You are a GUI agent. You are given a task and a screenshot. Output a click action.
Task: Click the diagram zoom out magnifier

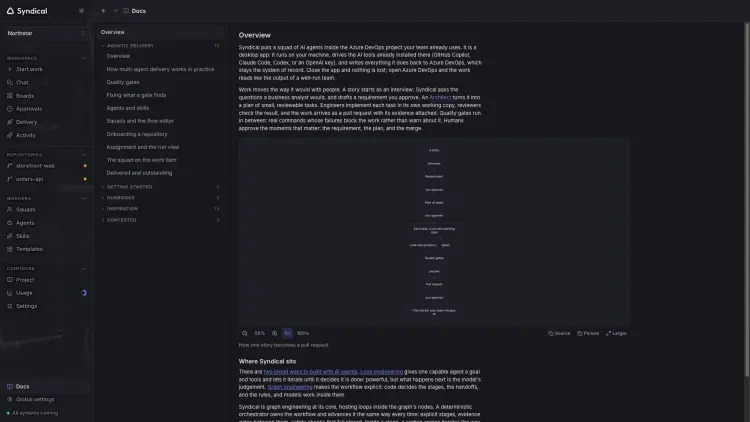click(x=244, y=333)
